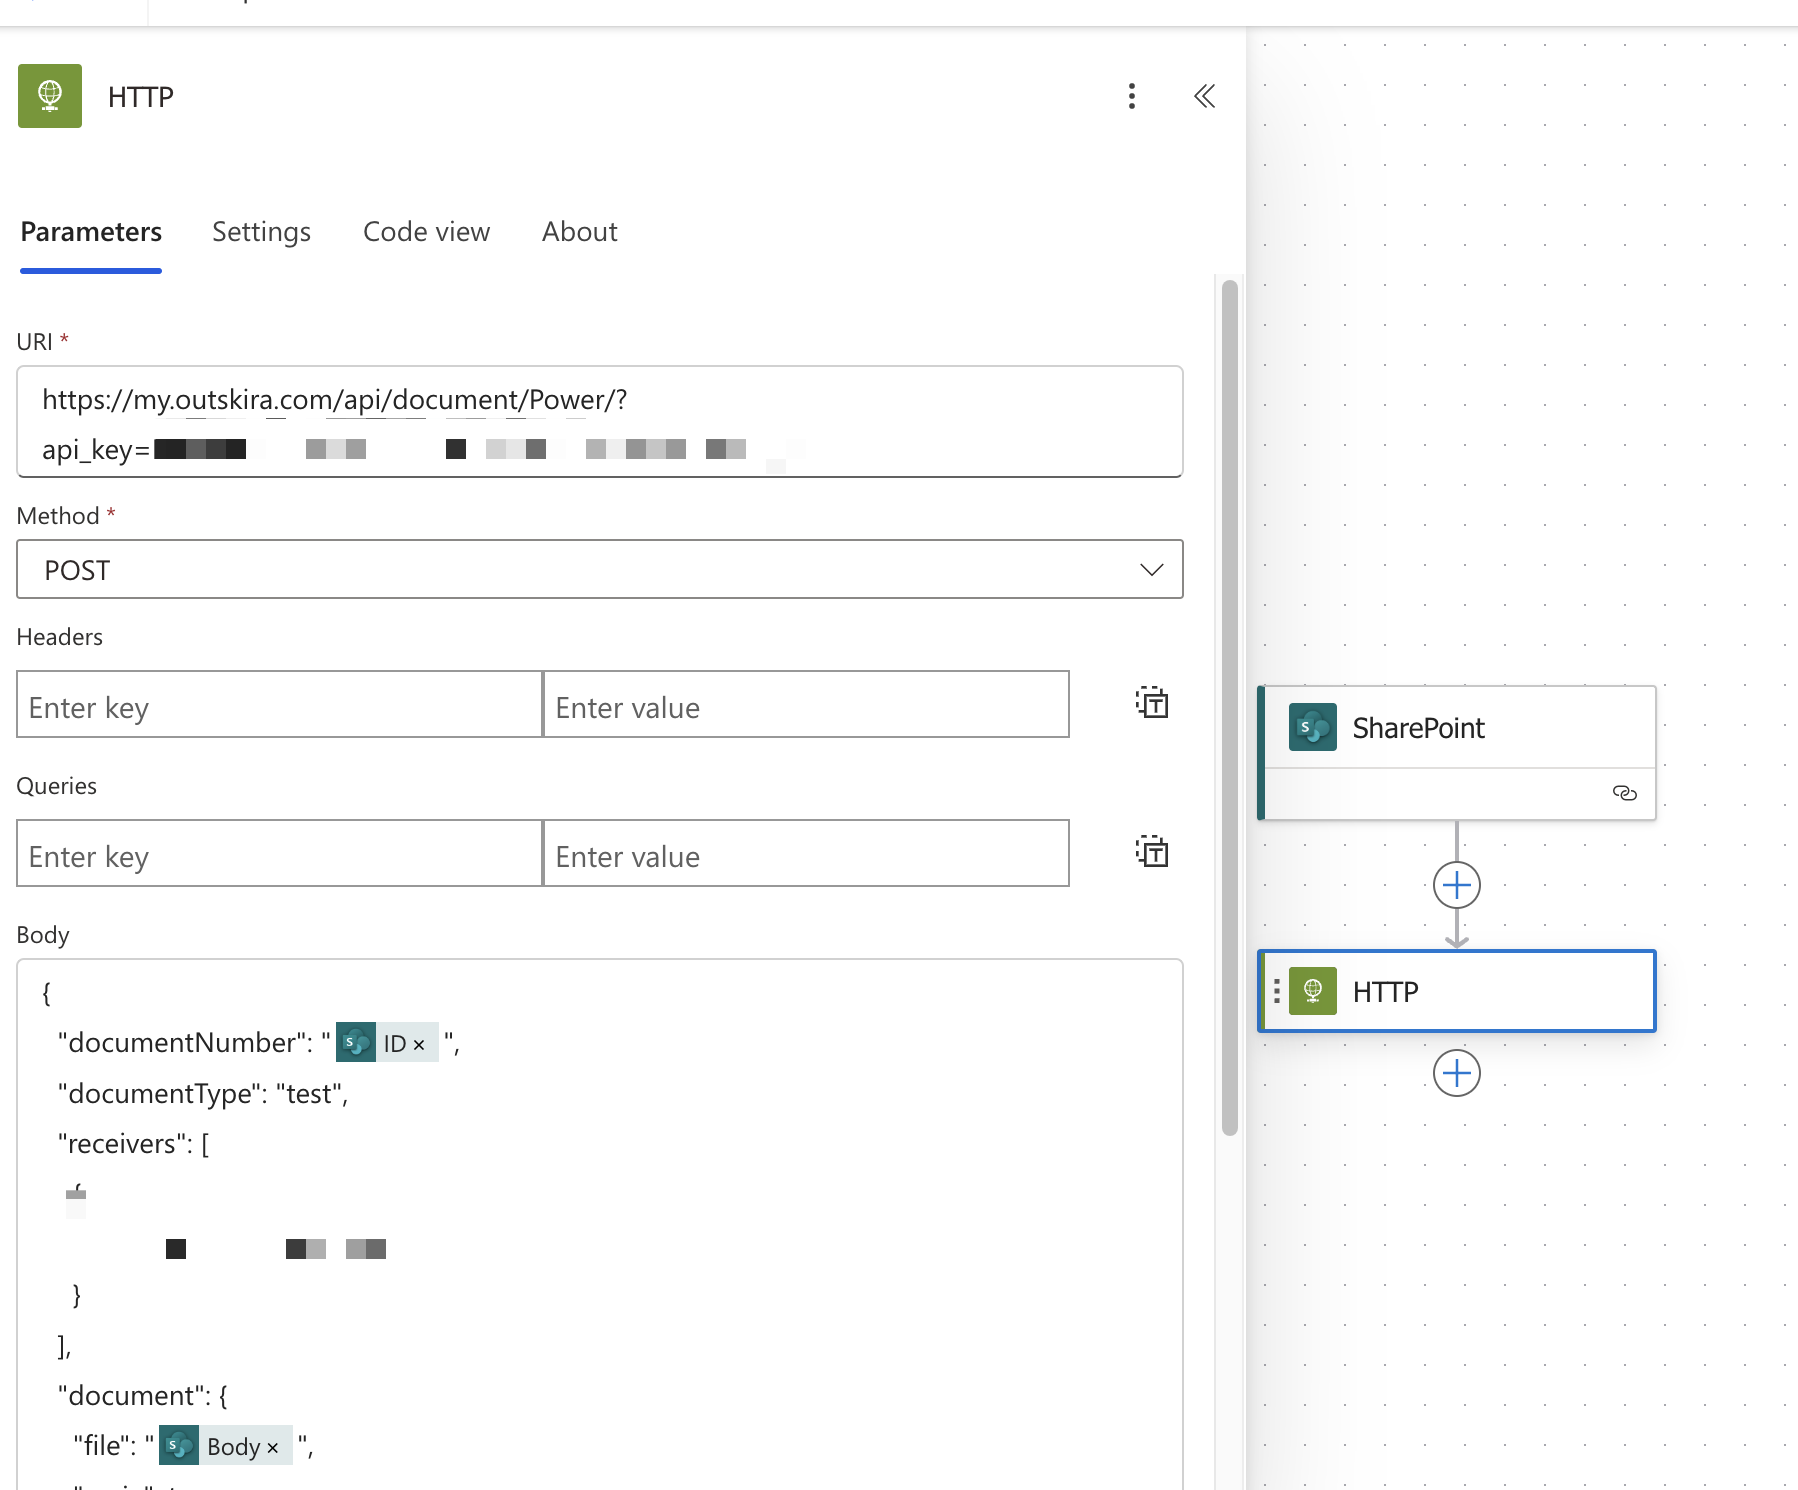Open the About tab

[x=579, y=232]
